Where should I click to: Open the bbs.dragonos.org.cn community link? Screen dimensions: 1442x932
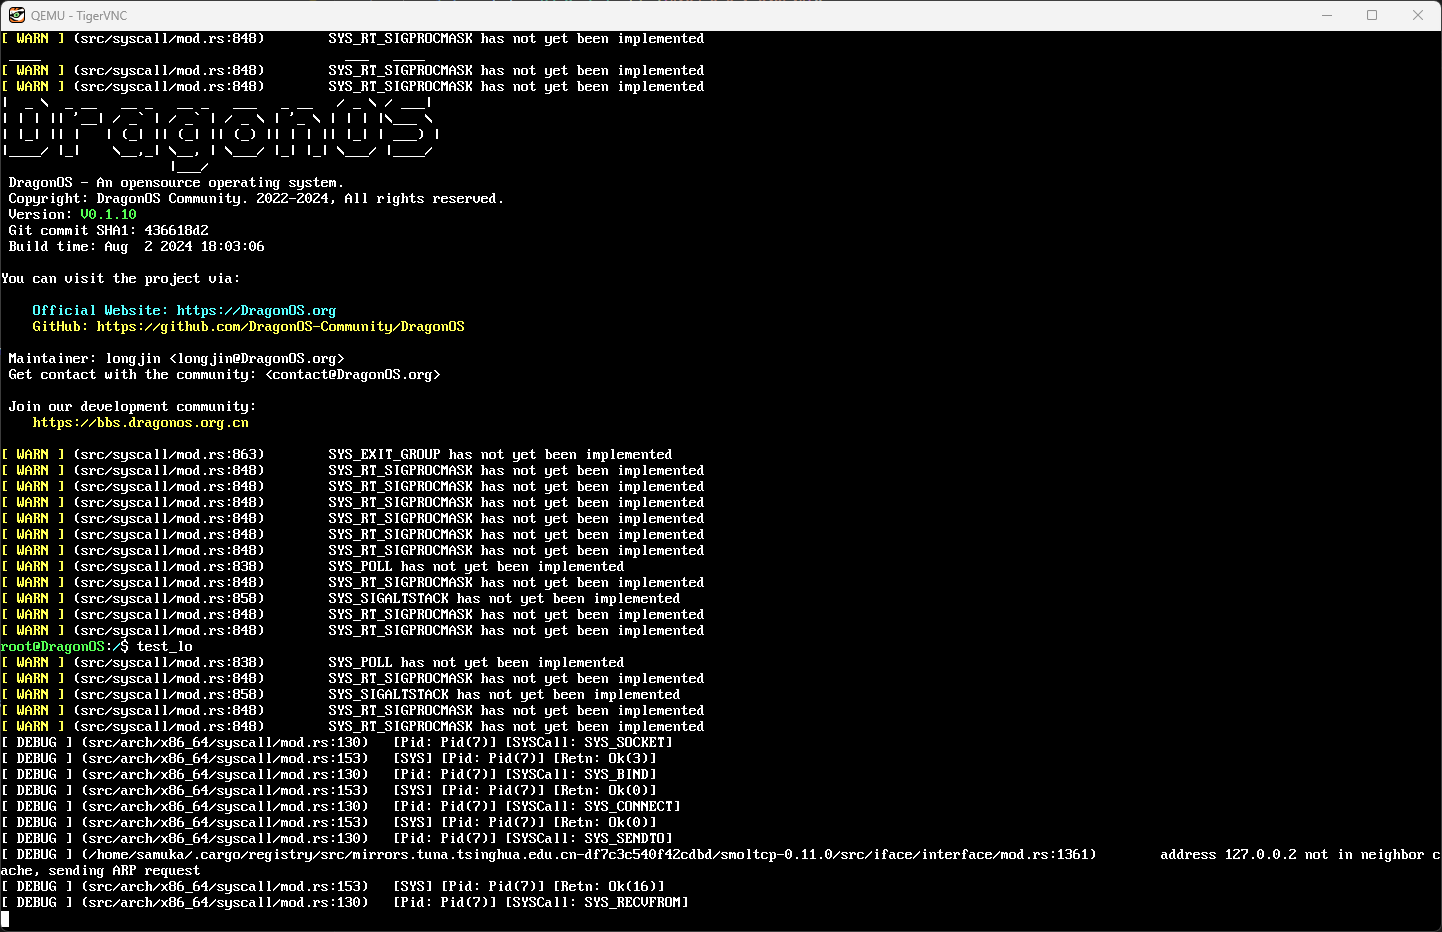point(140,423)
